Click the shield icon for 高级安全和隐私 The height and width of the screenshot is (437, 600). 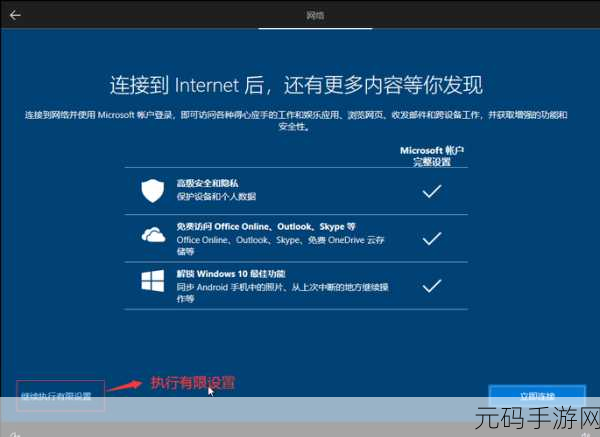[153, 190]
